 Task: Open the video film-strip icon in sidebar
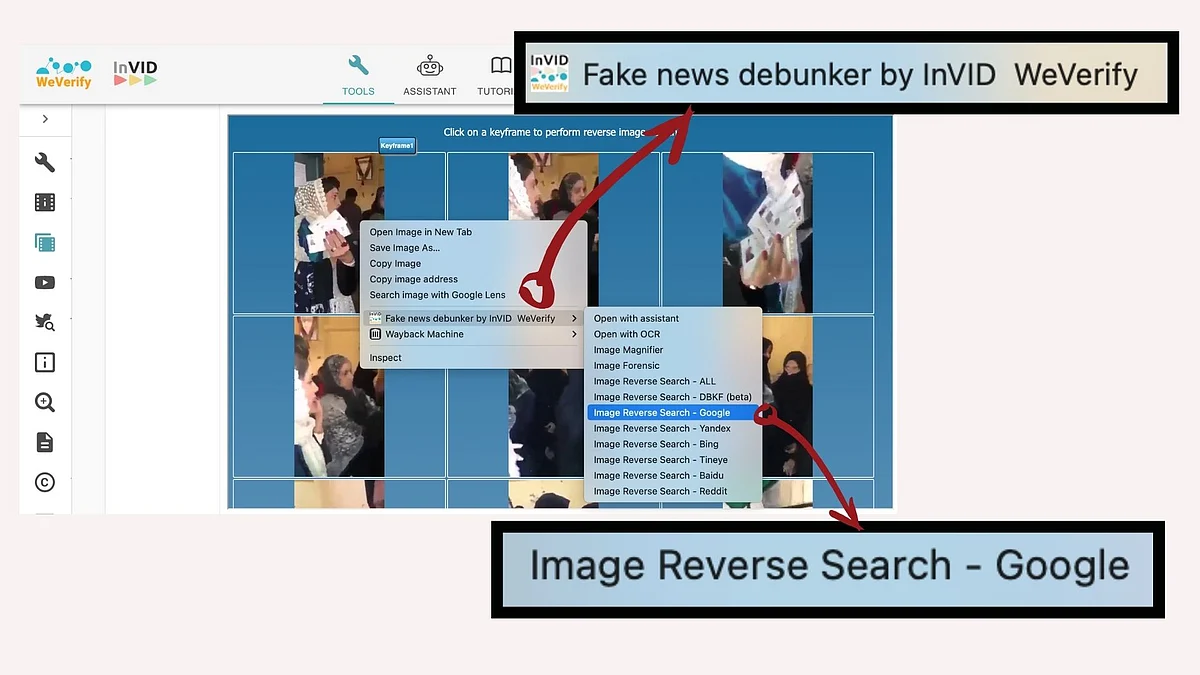click(x=44, y=202)
